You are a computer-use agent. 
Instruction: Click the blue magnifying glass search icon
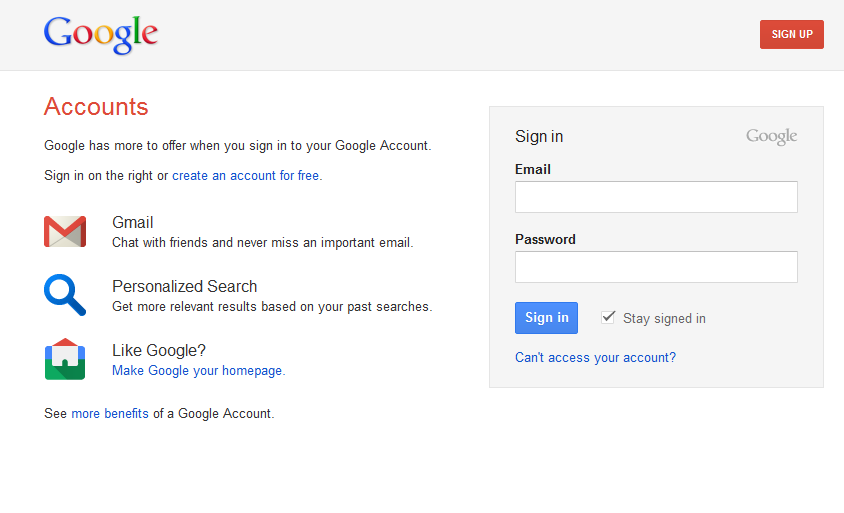[x=65, y=295]
